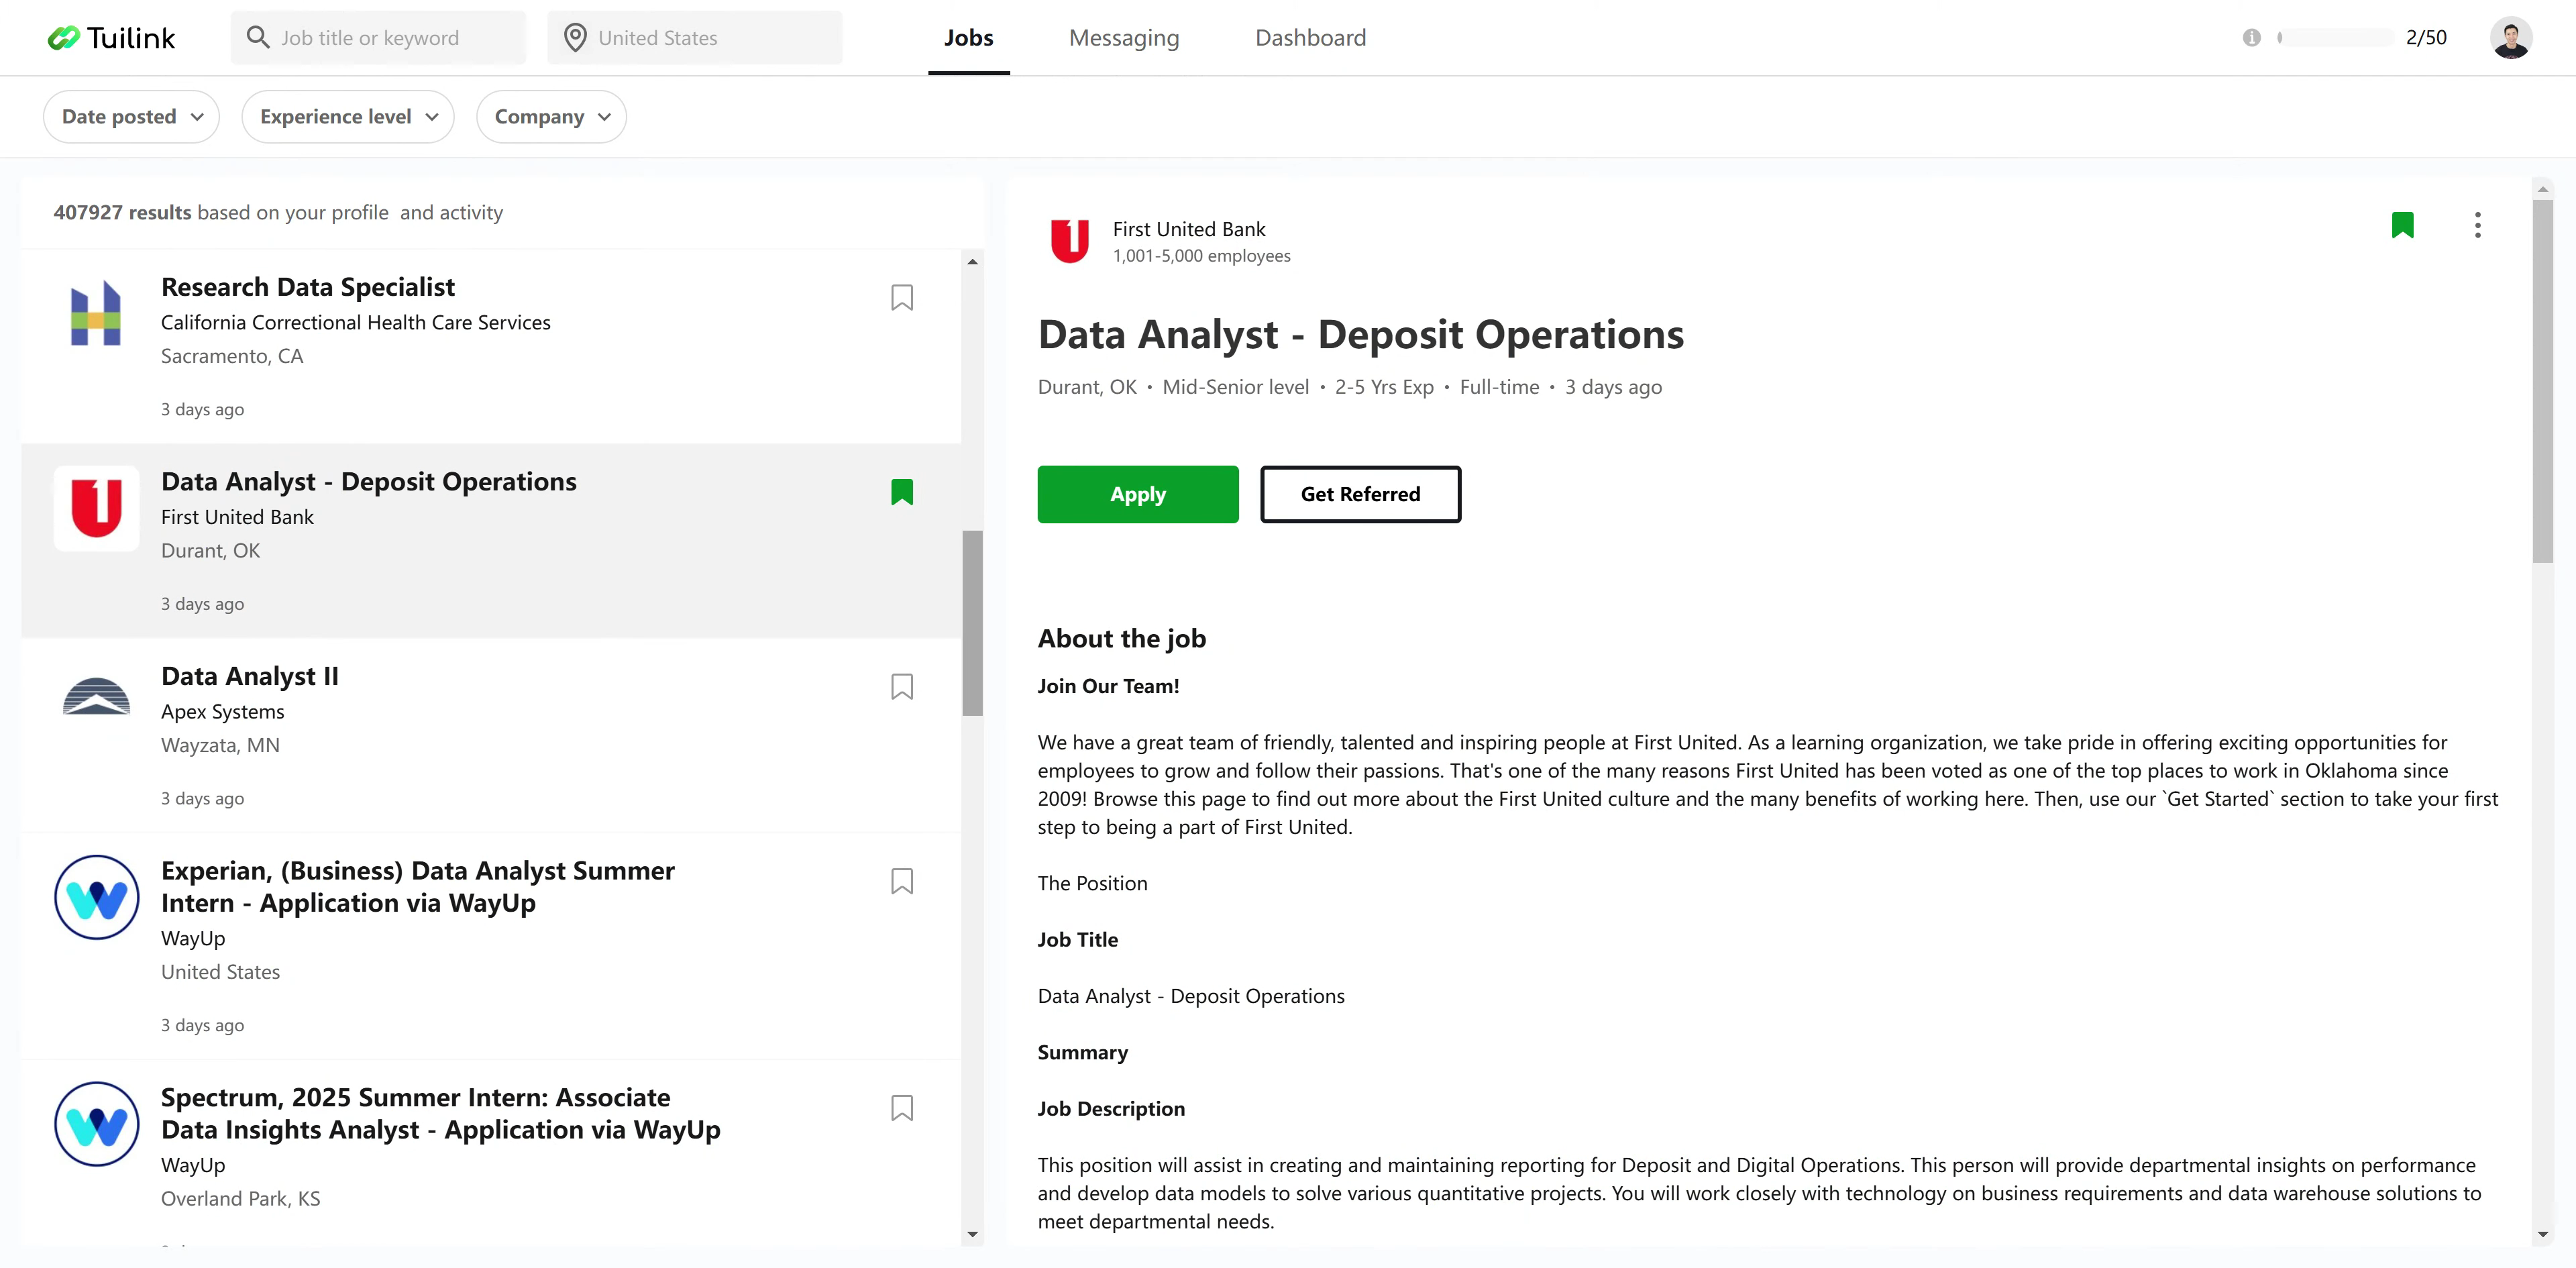The height and width of the screenshot is (1268, 2576).
Task: Open the user profile avatar
Action: [2510, 38]
